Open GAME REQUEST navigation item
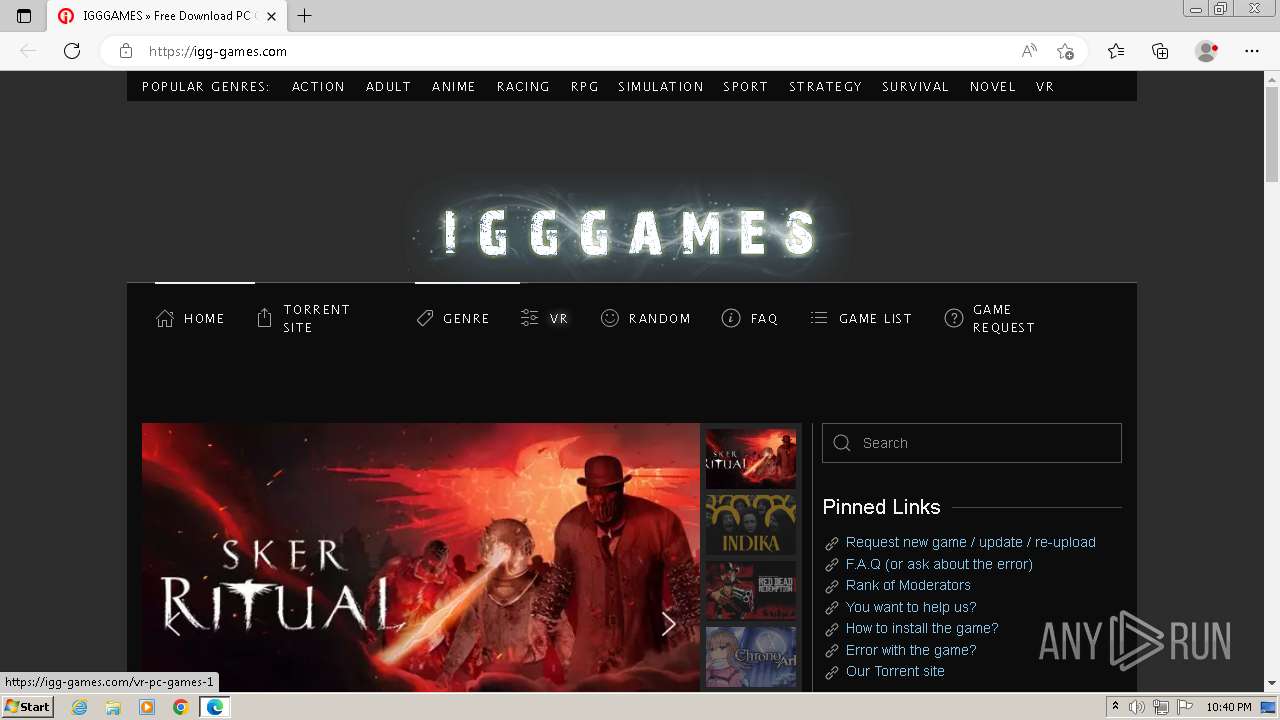 click(1004, 318)
